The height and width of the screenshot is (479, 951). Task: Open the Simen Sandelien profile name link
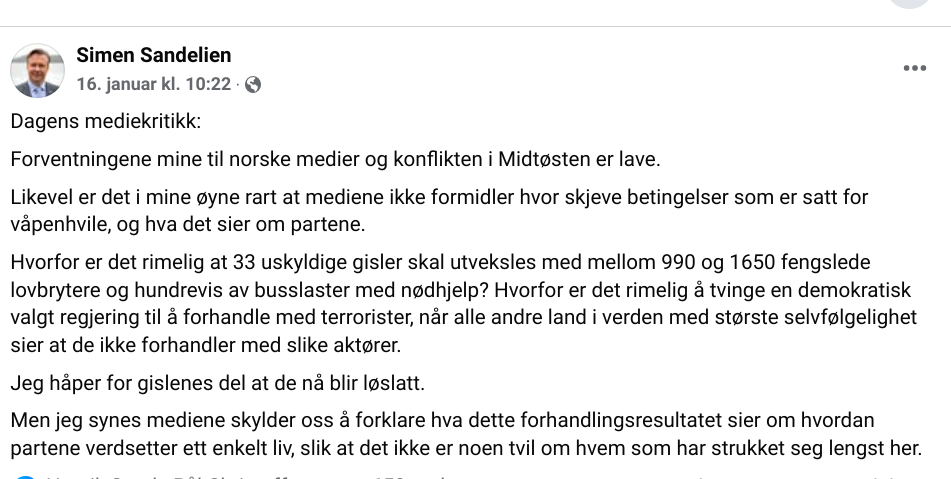click(x=153, y=55)
